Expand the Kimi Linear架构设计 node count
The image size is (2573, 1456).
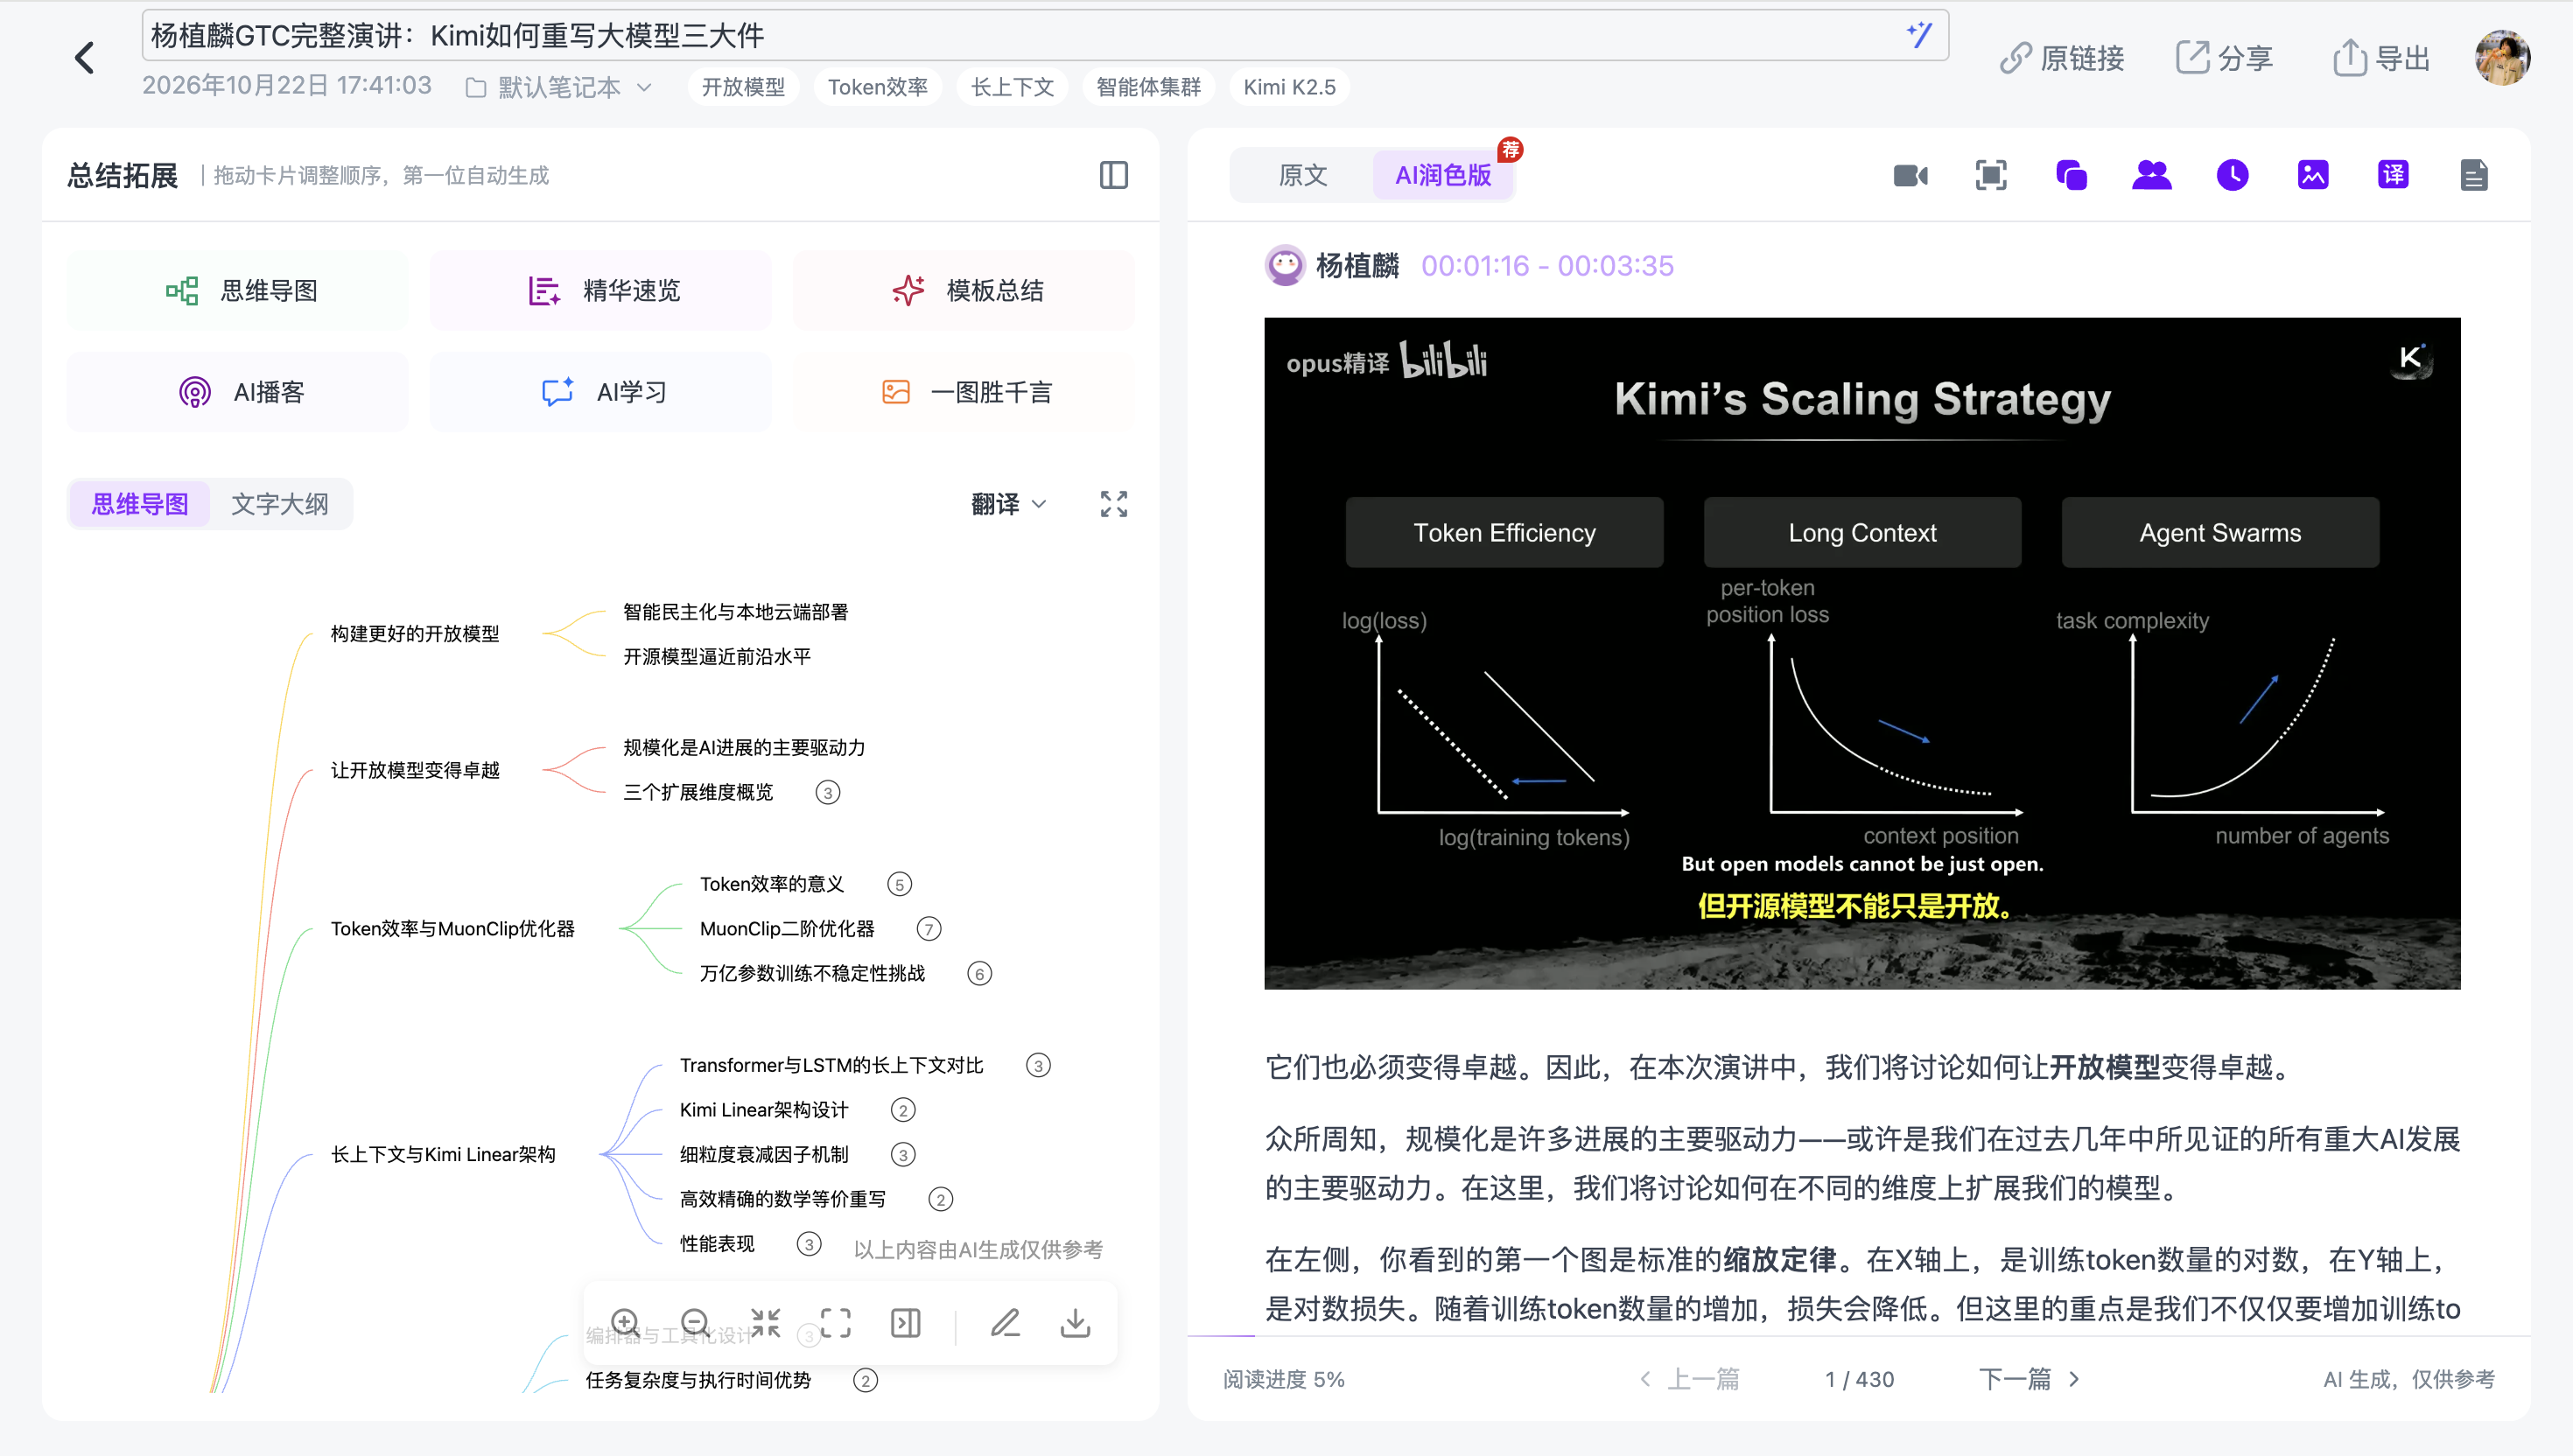(x=902, y=1111)
